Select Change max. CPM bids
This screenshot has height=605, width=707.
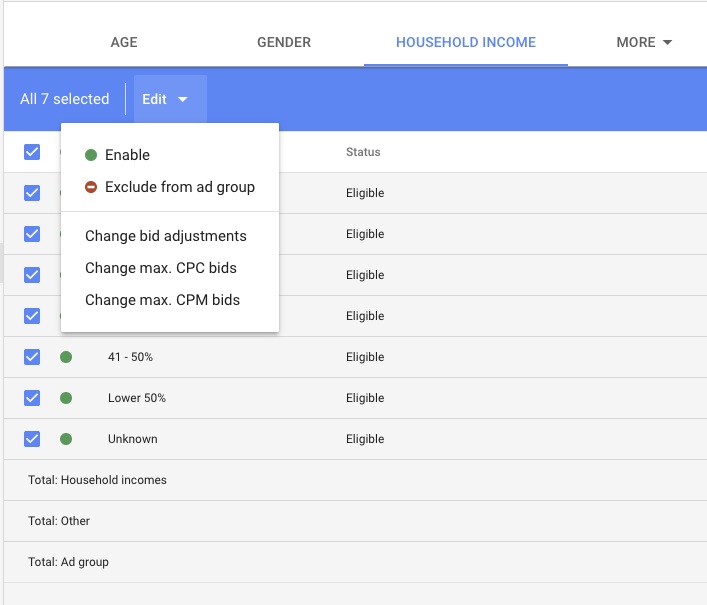[x=162, y=300]
